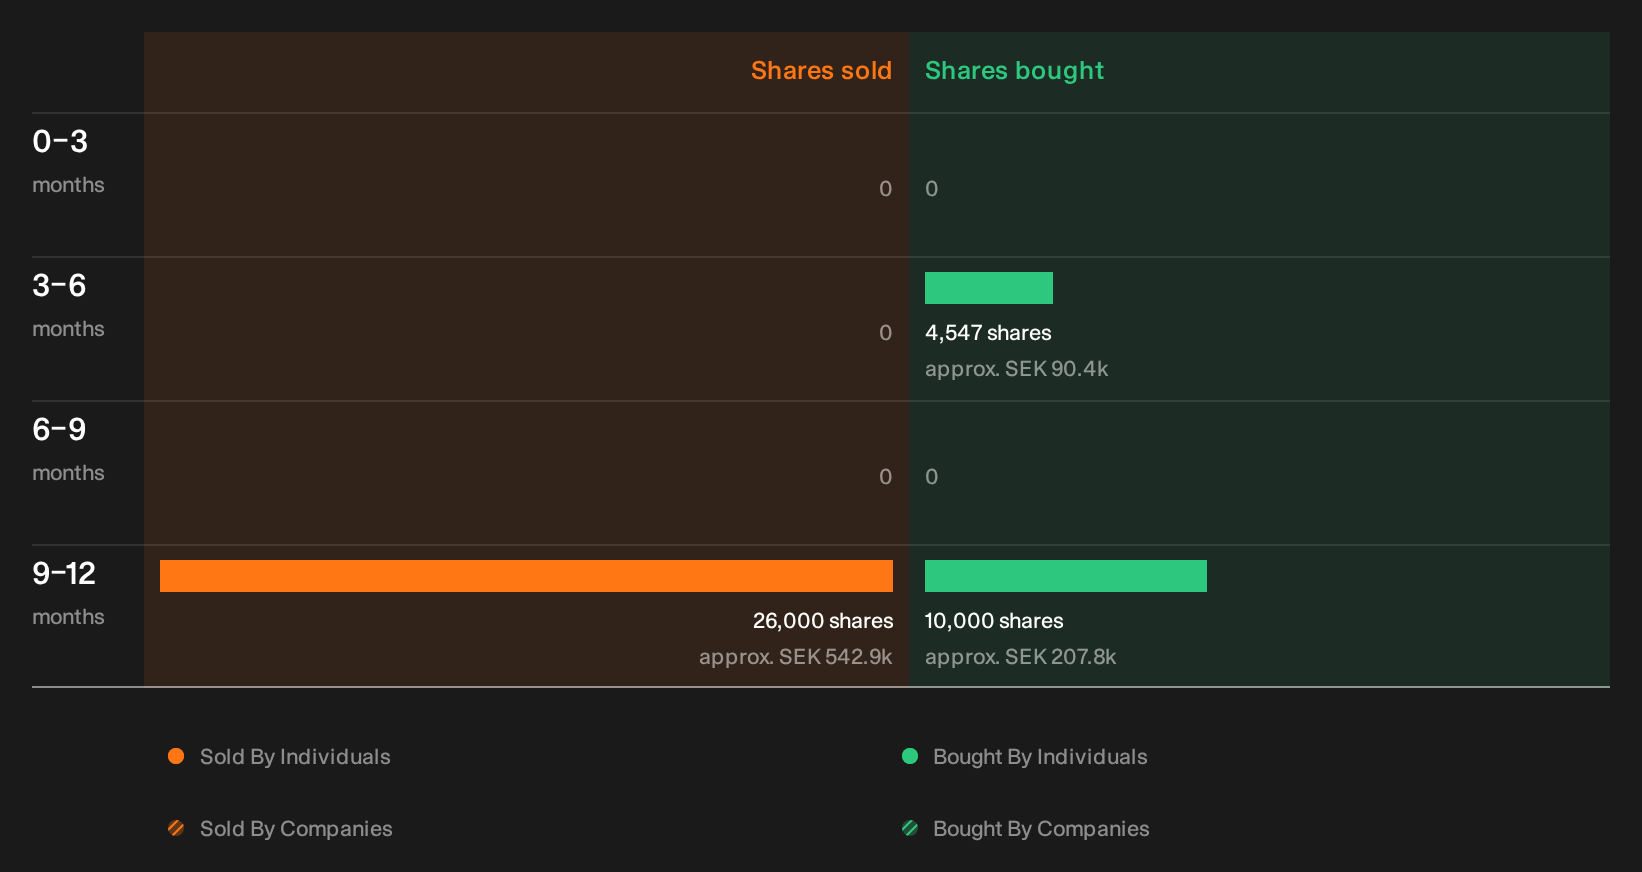Click the Sold By Companies legend label

296,829
